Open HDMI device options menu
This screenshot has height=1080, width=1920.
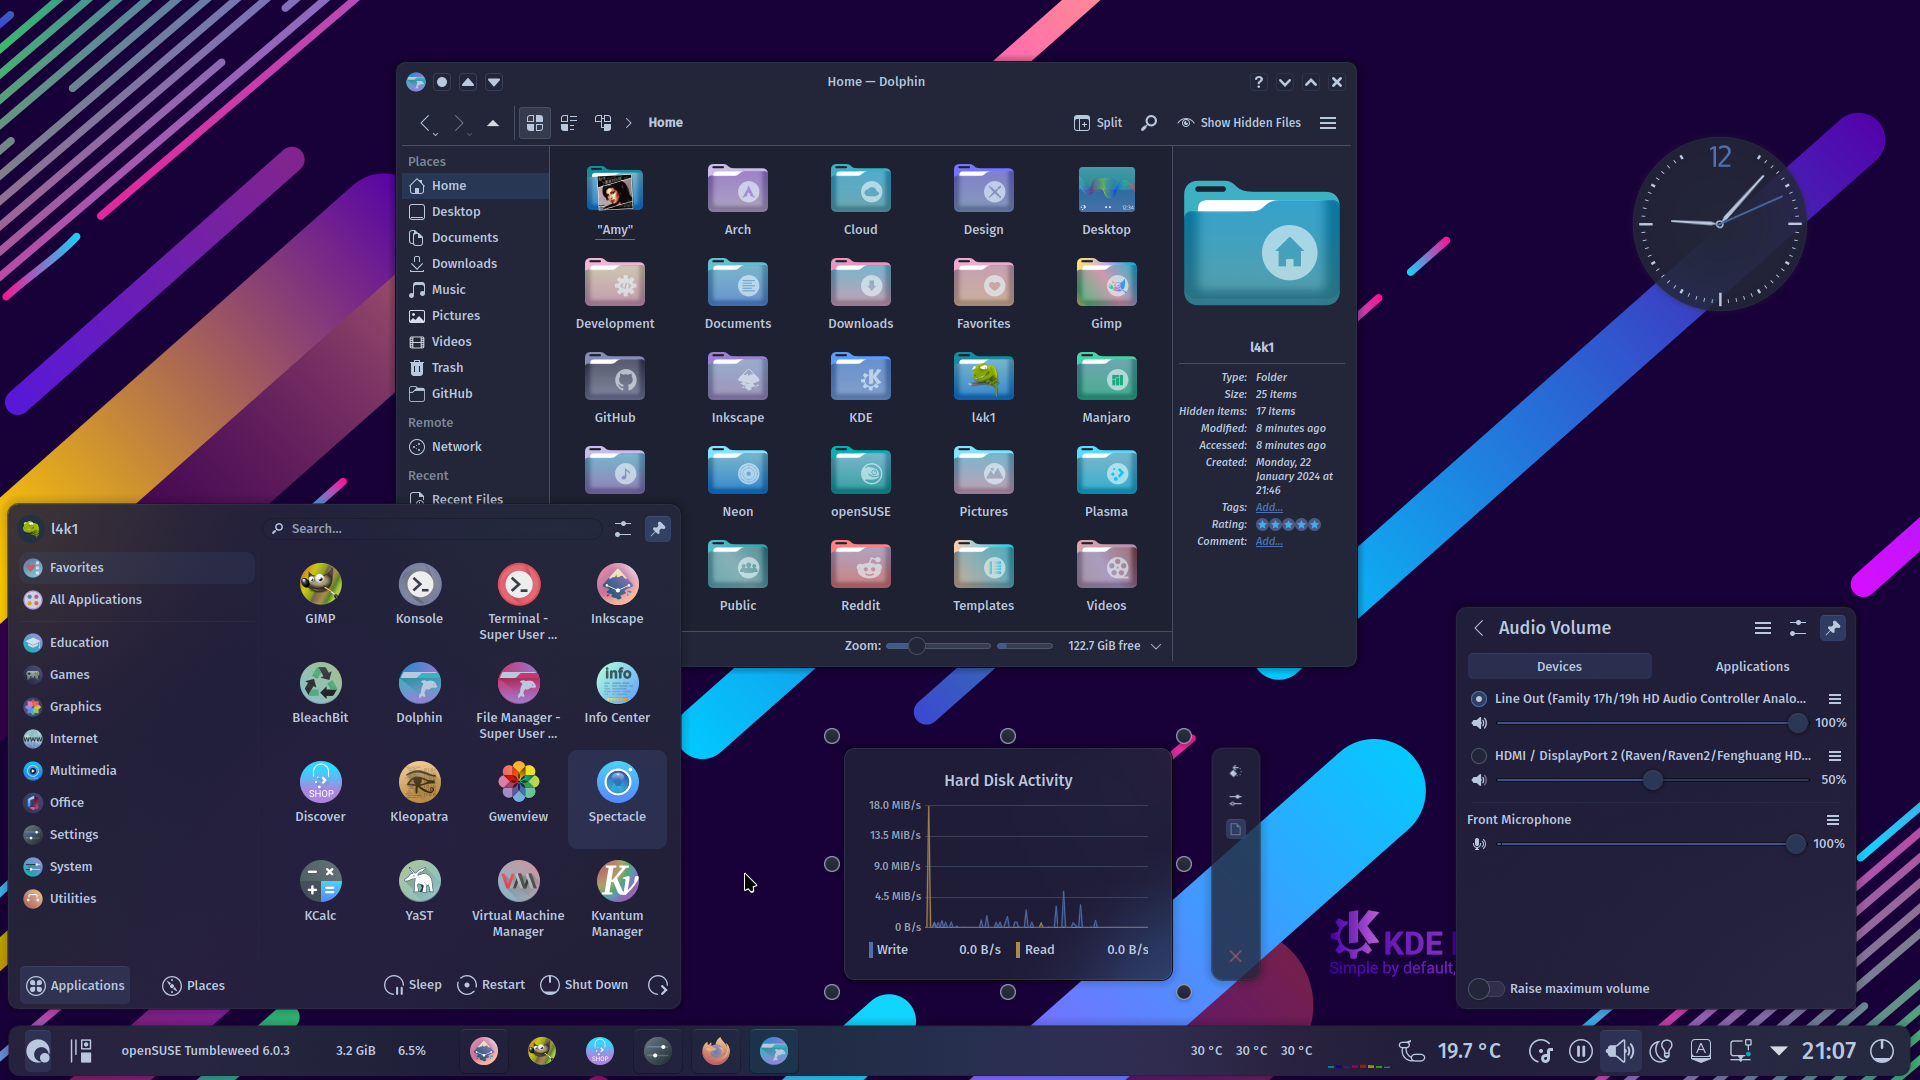click(x=1835, y=756)
